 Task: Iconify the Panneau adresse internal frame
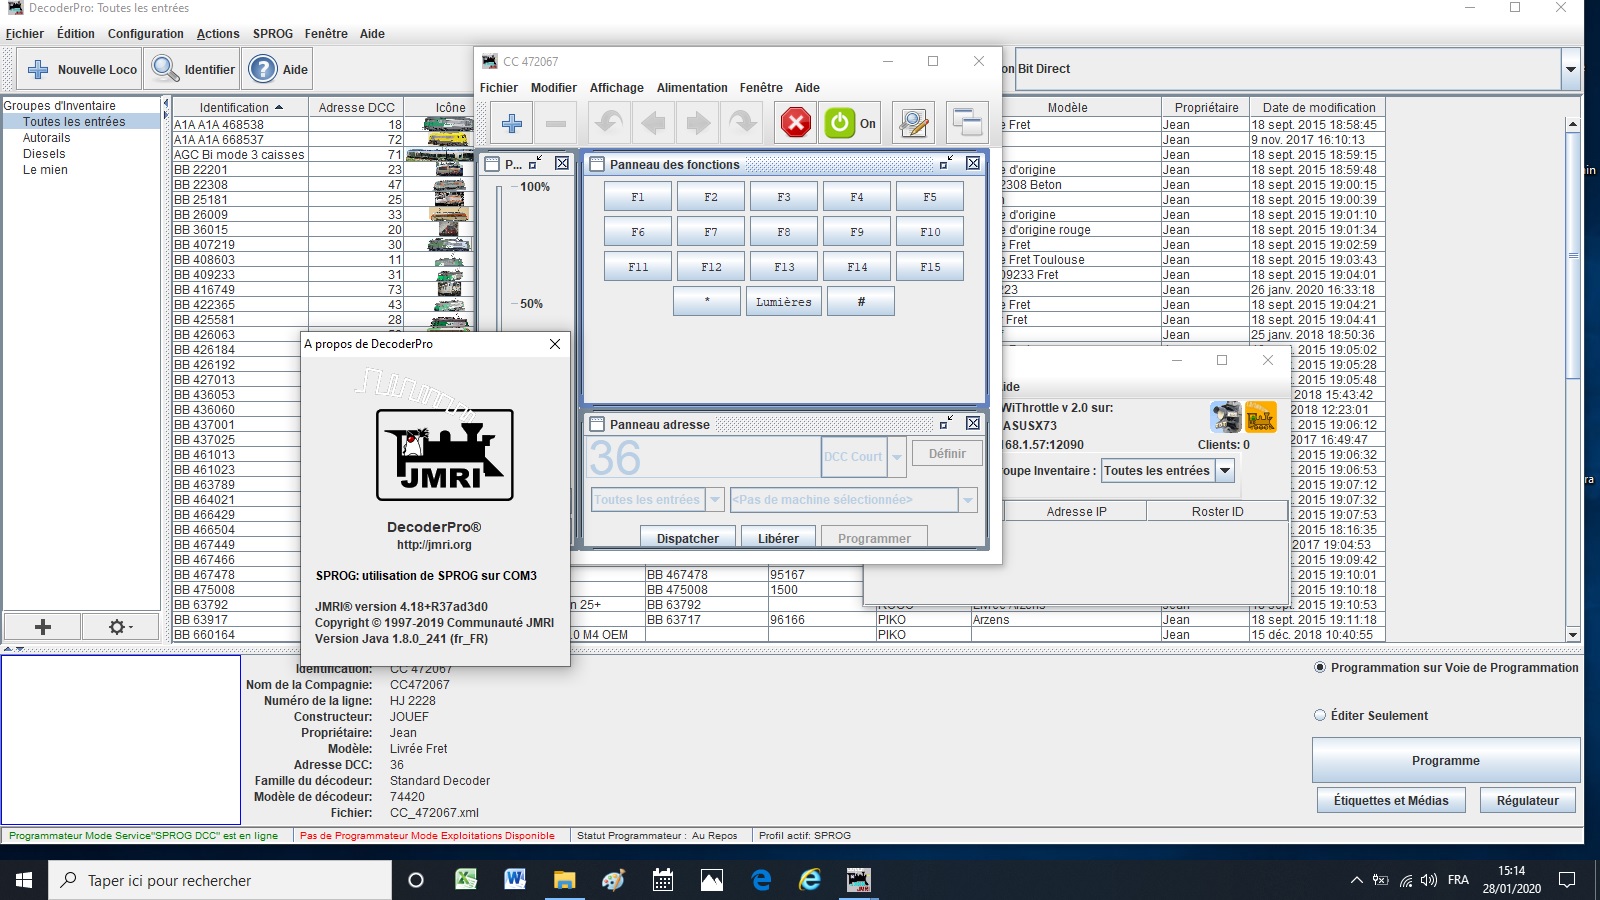pos(945,423)
